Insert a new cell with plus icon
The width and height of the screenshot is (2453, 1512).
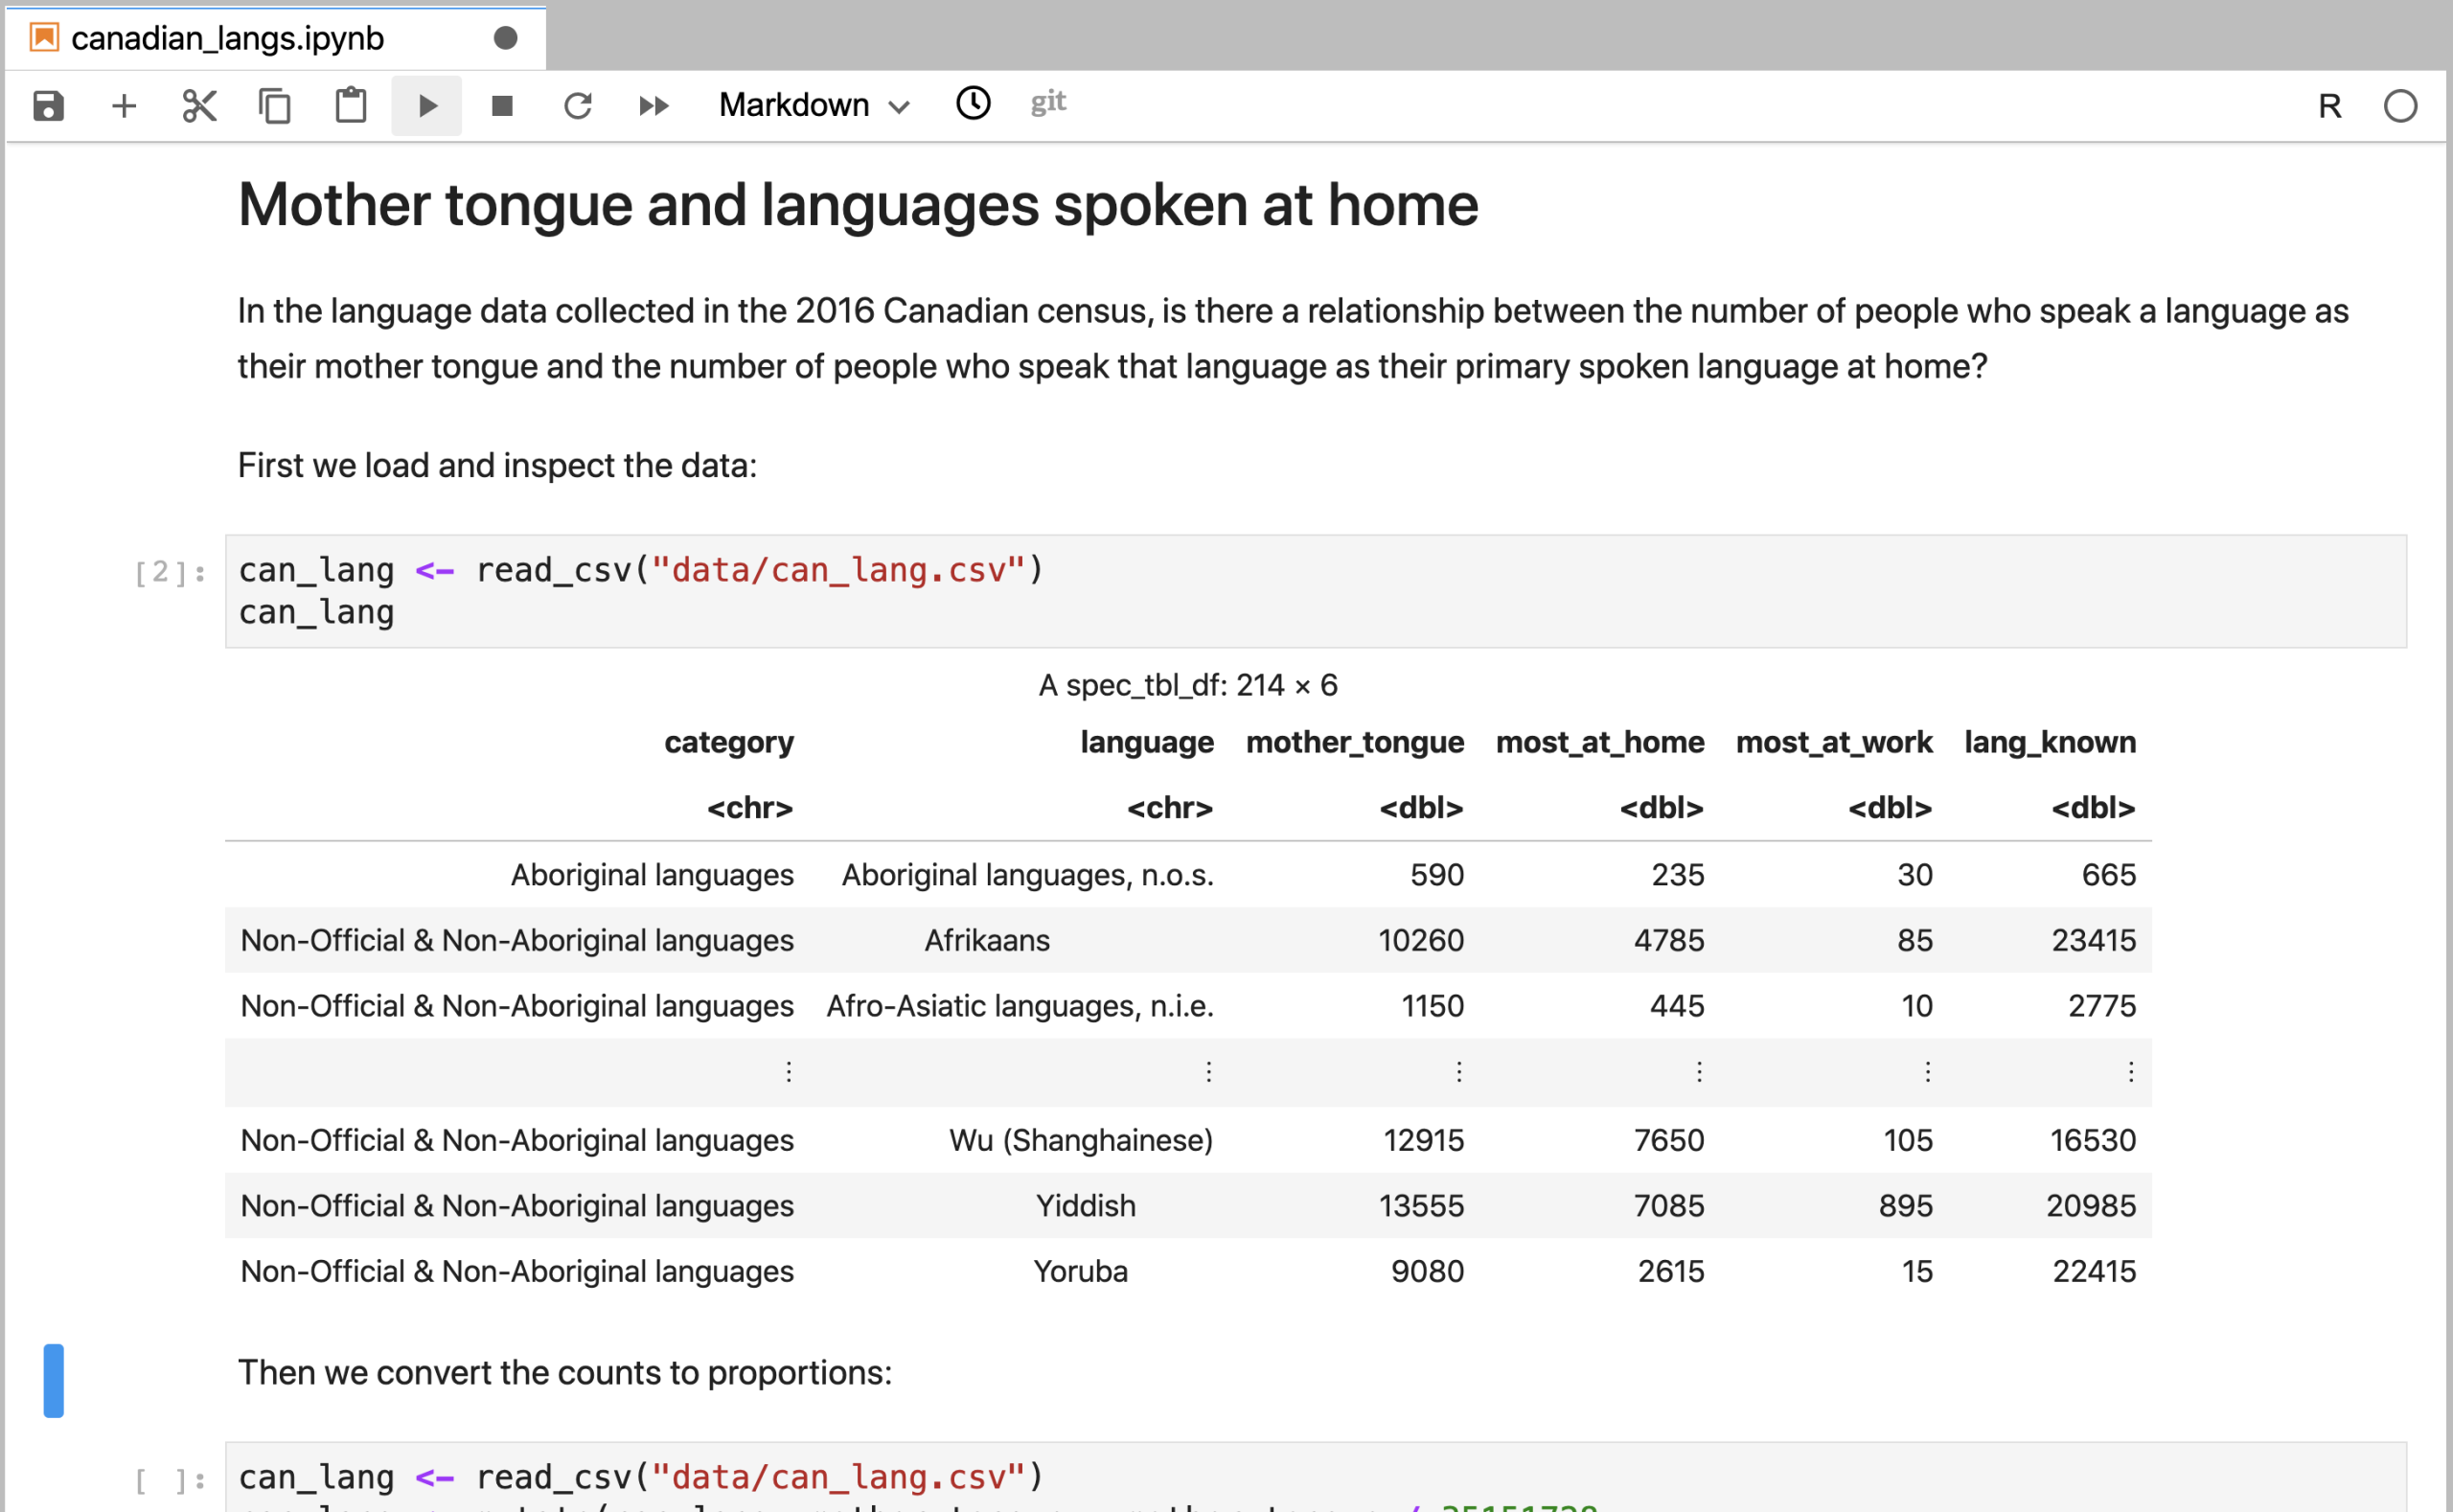pos(124,106)
